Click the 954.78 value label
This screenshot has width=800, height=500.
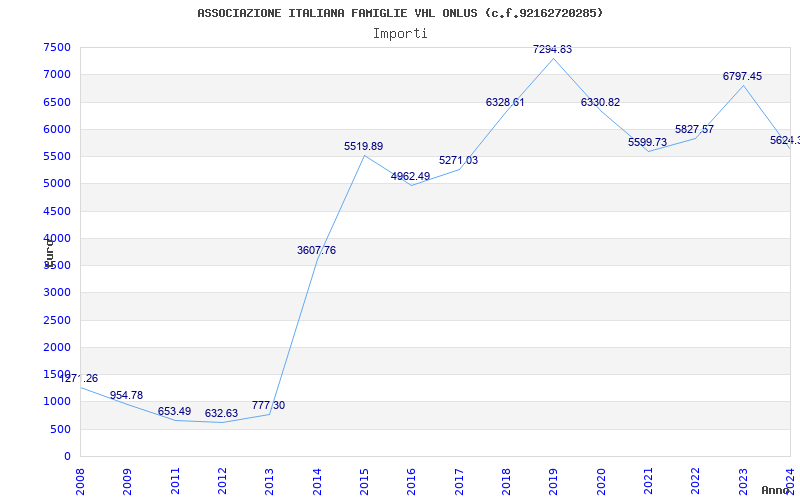pos(127,395)
